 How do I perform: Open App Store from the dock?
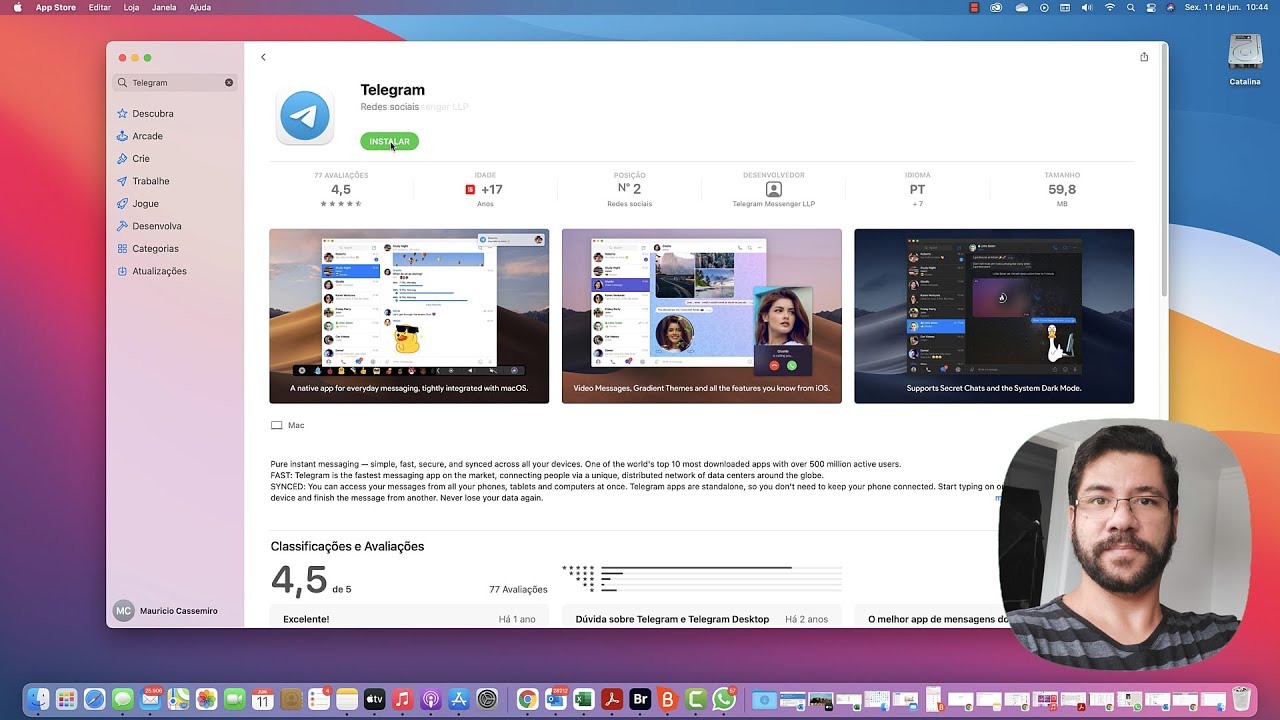[459, 700]
